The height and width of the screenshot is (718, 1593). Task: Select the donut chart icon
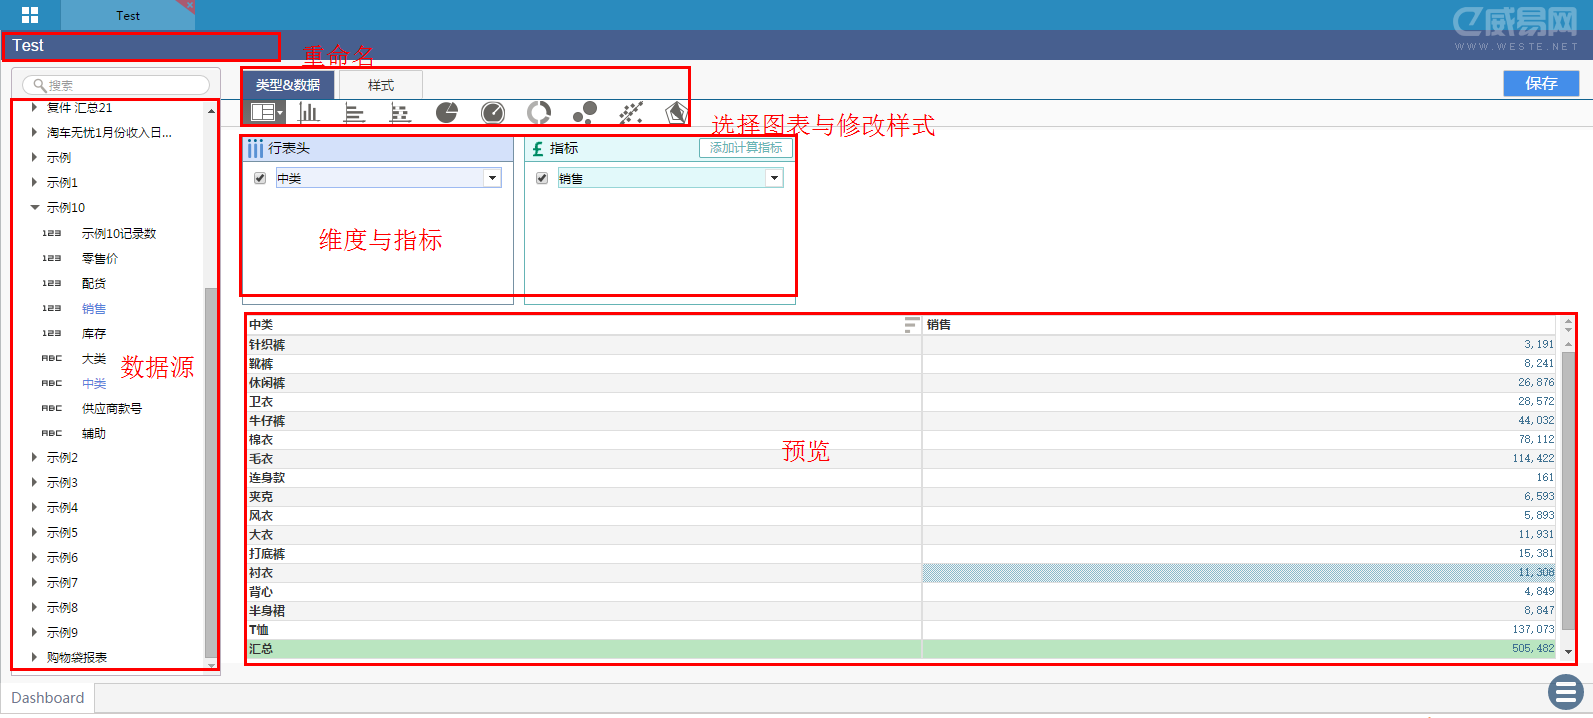click(x=539, y=113)
